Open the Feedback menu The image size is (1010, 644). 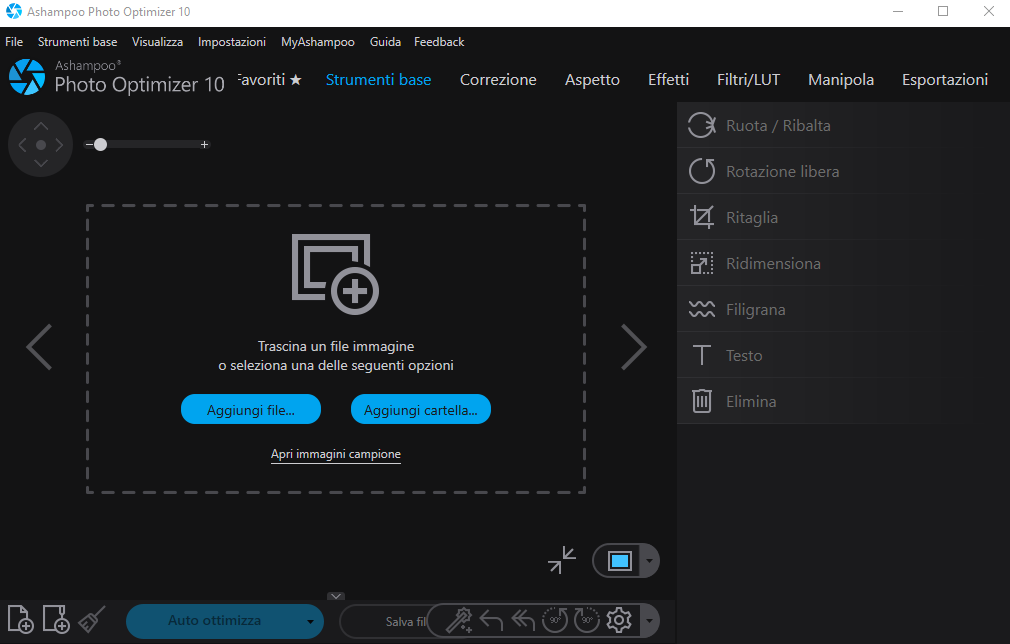tap(439, 42)
